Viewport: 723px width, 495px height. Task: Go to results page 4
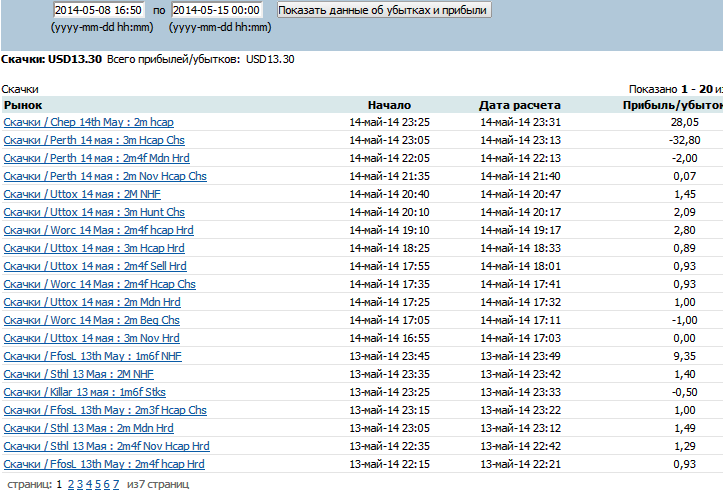[x=89, y=484]
